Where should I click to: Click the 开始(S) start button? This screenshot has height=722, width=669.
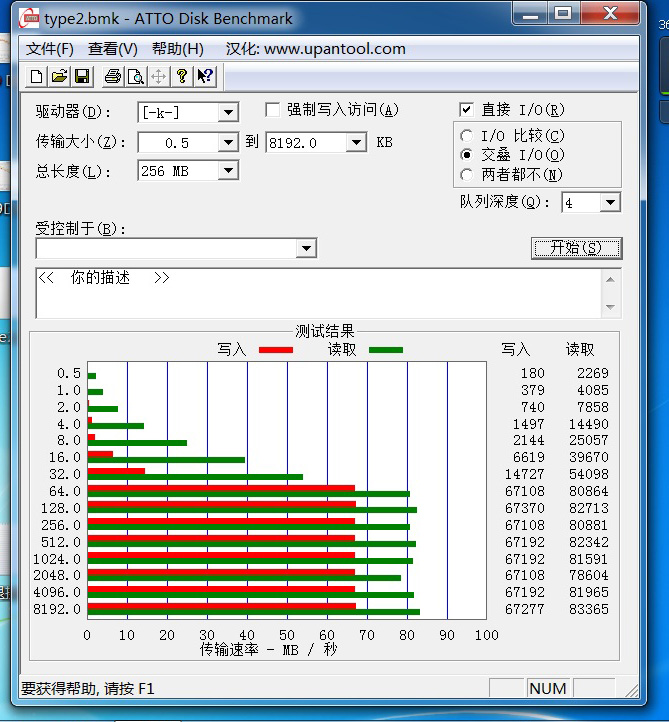click(576, 248)
